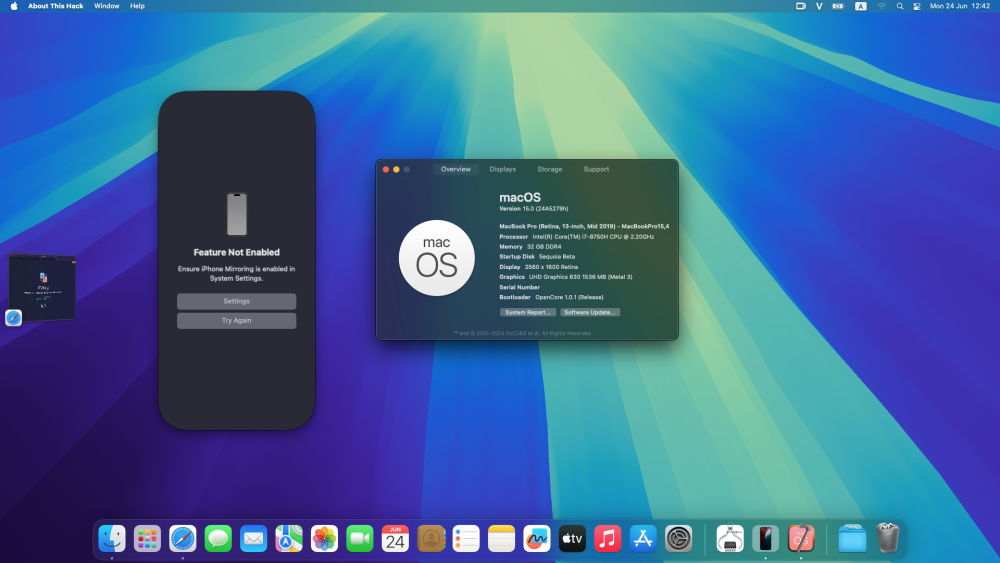1000x563 pixels.
Task: Close the About This Hack window
Action: click(x=386, y=170)
